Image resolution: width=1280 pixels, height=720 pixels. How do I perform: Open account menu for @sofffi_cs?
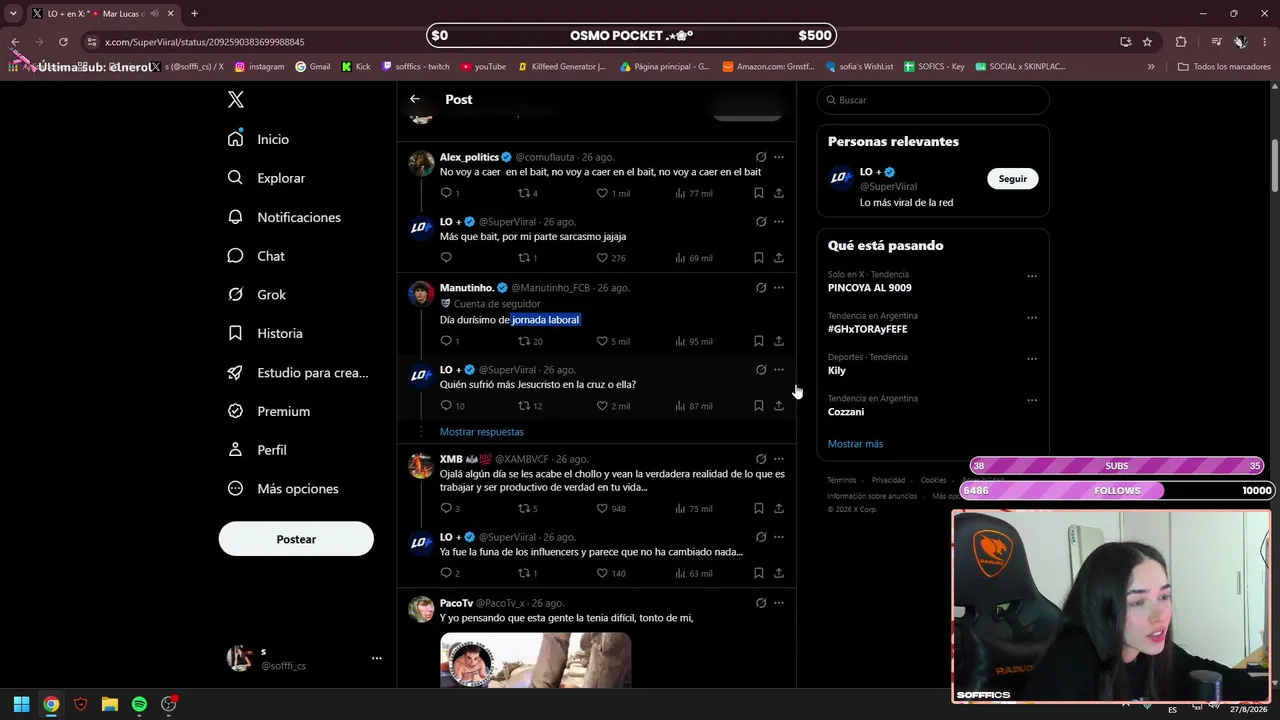(377, 658)
